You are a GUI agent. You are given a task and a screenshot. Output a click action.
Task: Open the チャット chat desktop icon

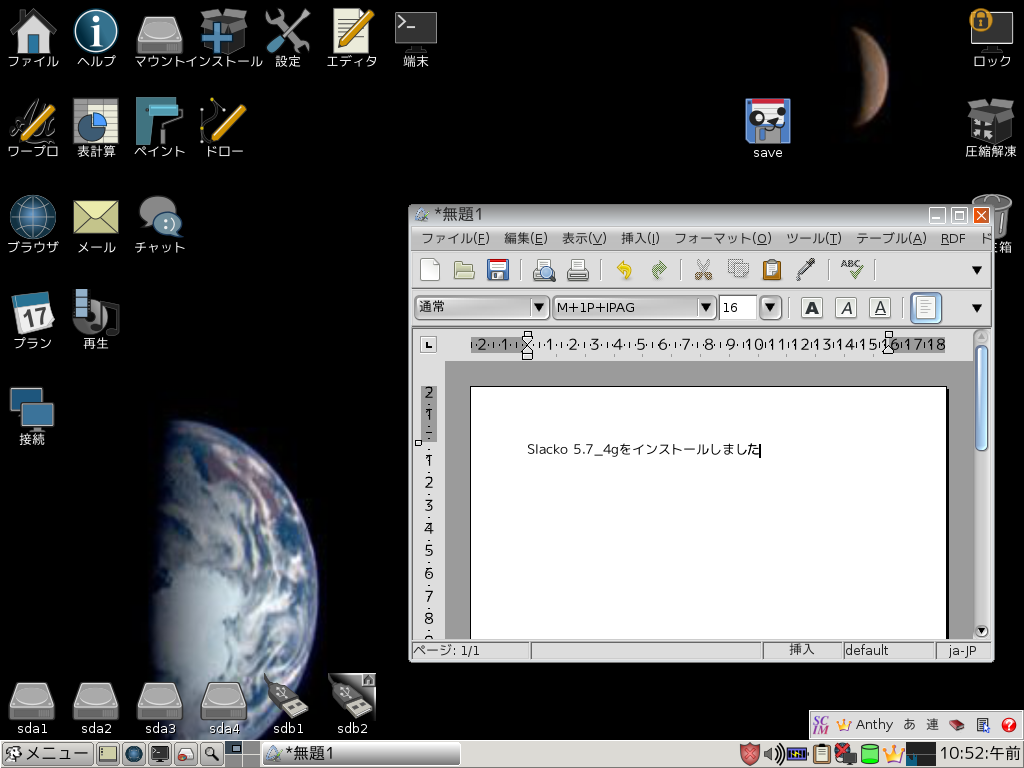pyautogui.click(x=159, y=224)
